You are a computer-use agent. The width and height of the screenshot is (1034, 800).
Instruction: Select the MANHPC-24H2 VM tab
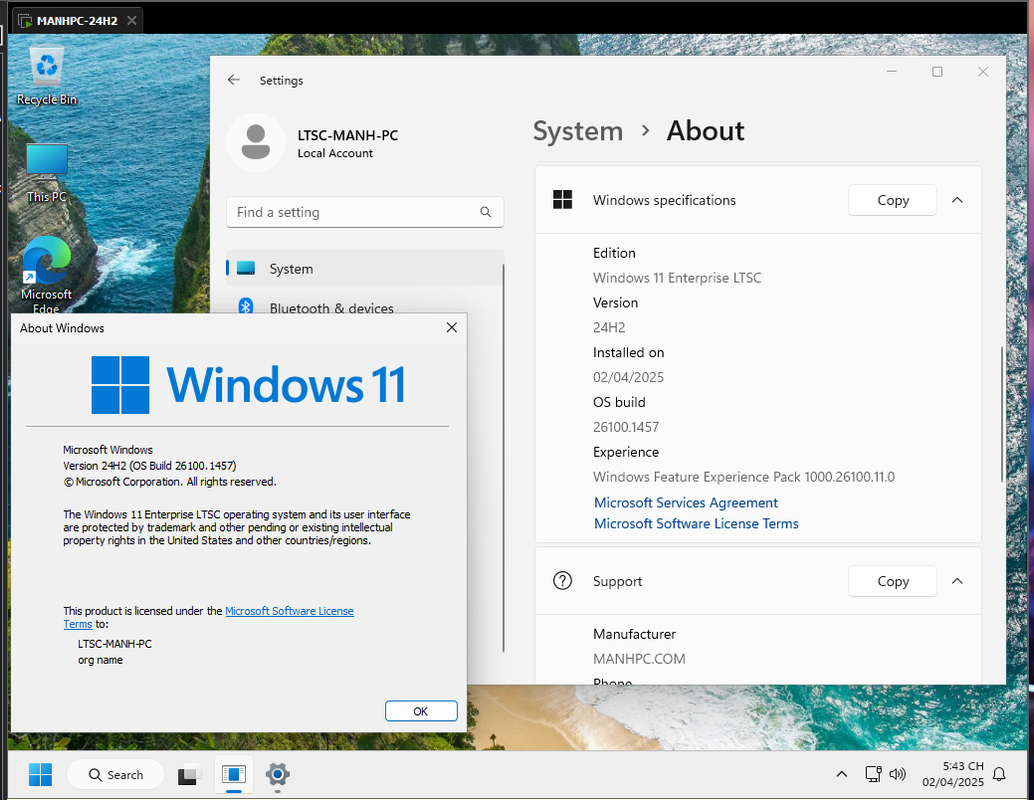pyautogui.click(x=77, y=20)
